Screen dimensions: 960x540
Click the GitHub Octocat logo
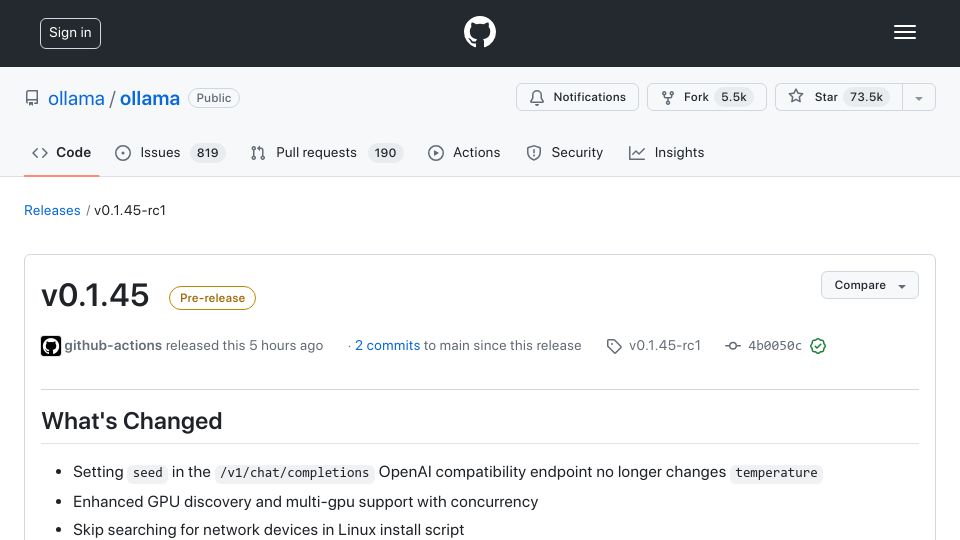[479, 32]
